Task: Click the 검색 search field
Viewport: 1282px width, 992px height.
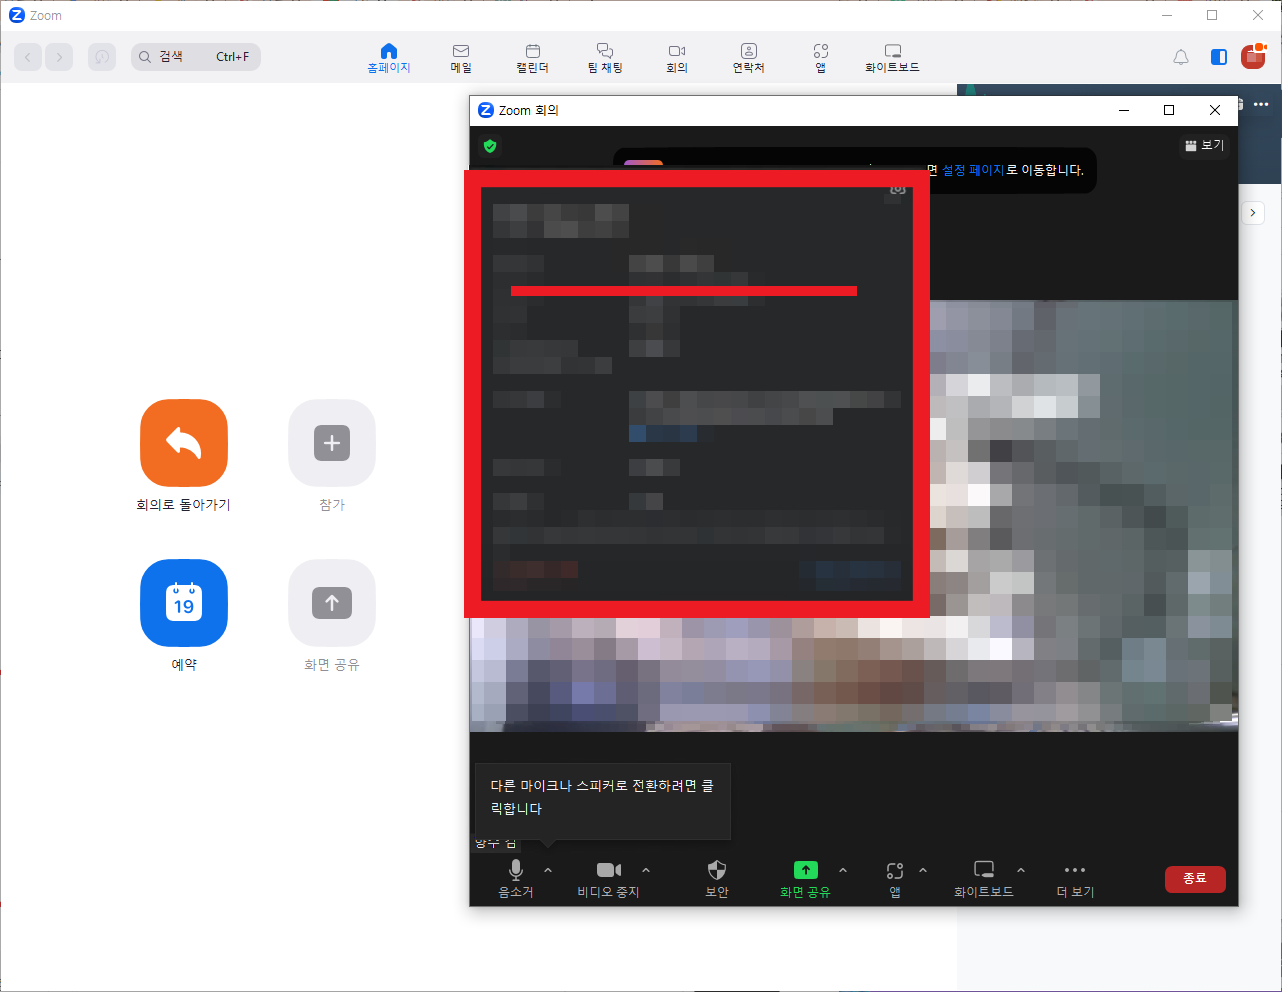Action: (x=195, y=56)
